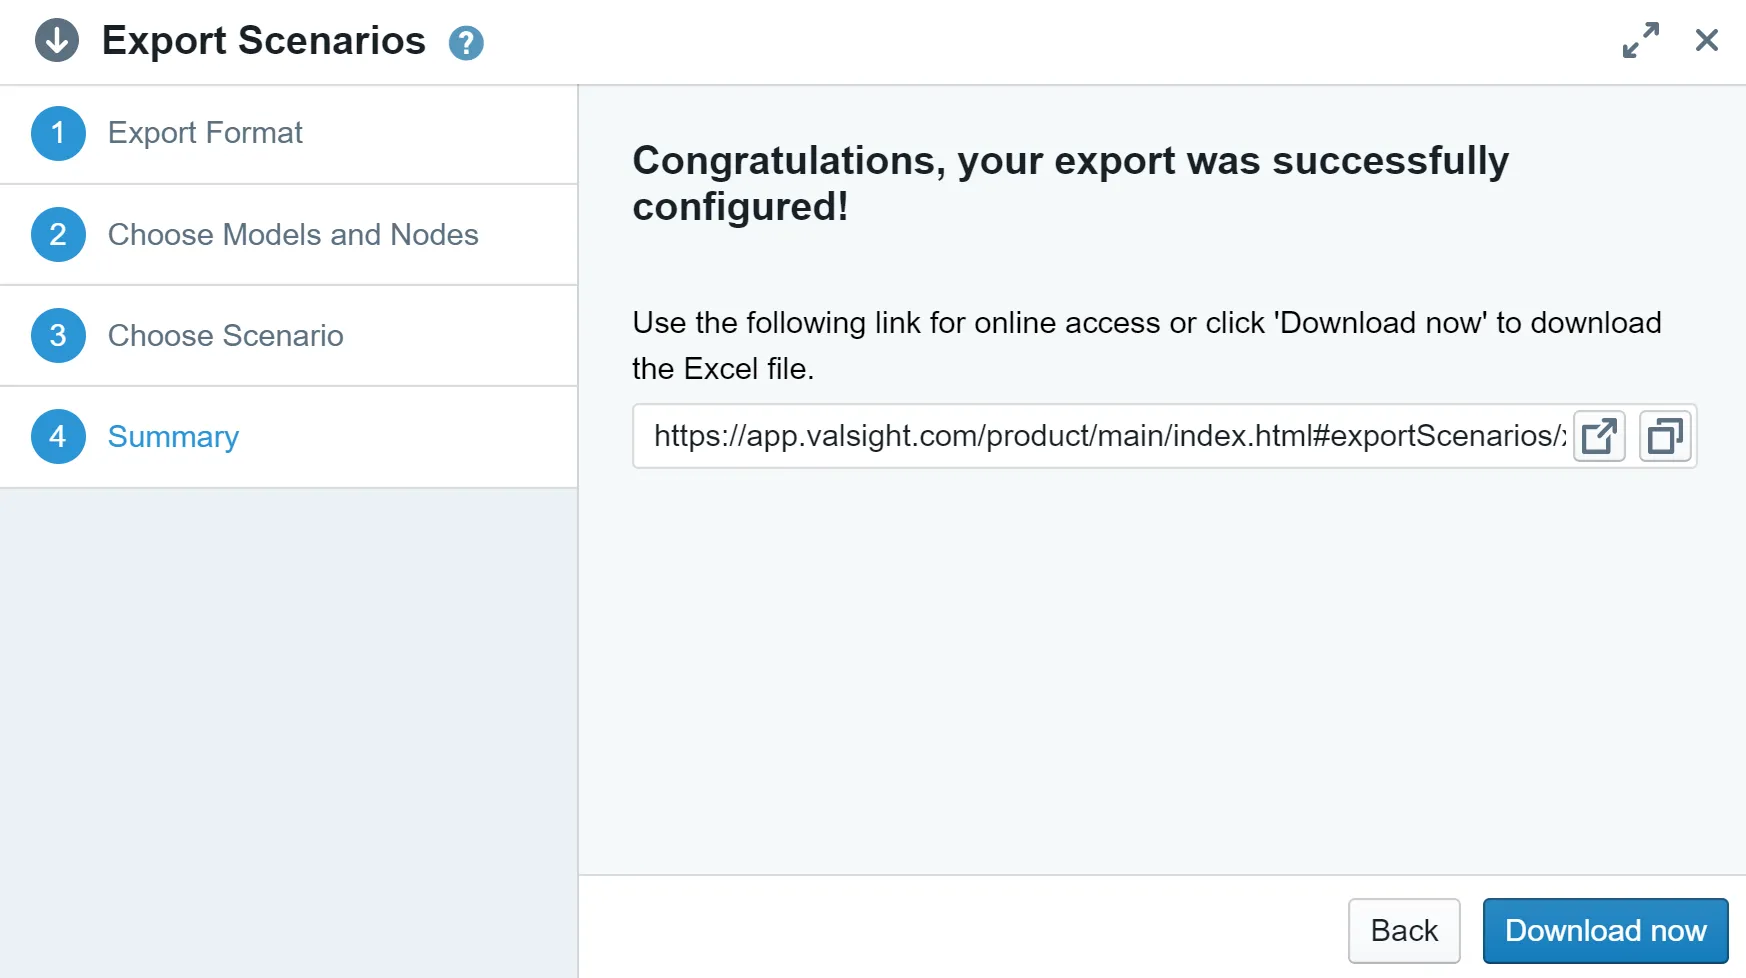1746x978 pixels.
Task: Click the download arrow icon in header
Action: (57, 41)
